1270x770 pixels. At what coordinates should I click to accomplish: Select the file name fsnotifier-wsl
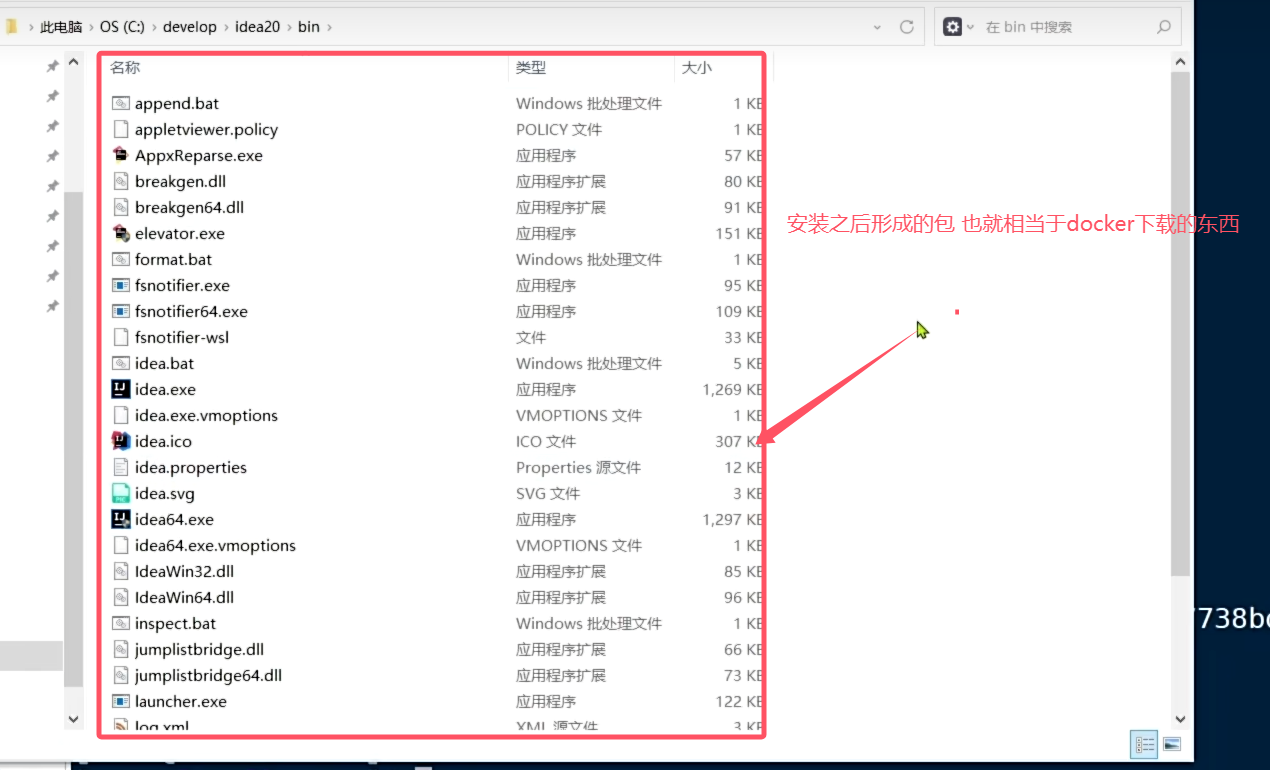pos(182,337)
